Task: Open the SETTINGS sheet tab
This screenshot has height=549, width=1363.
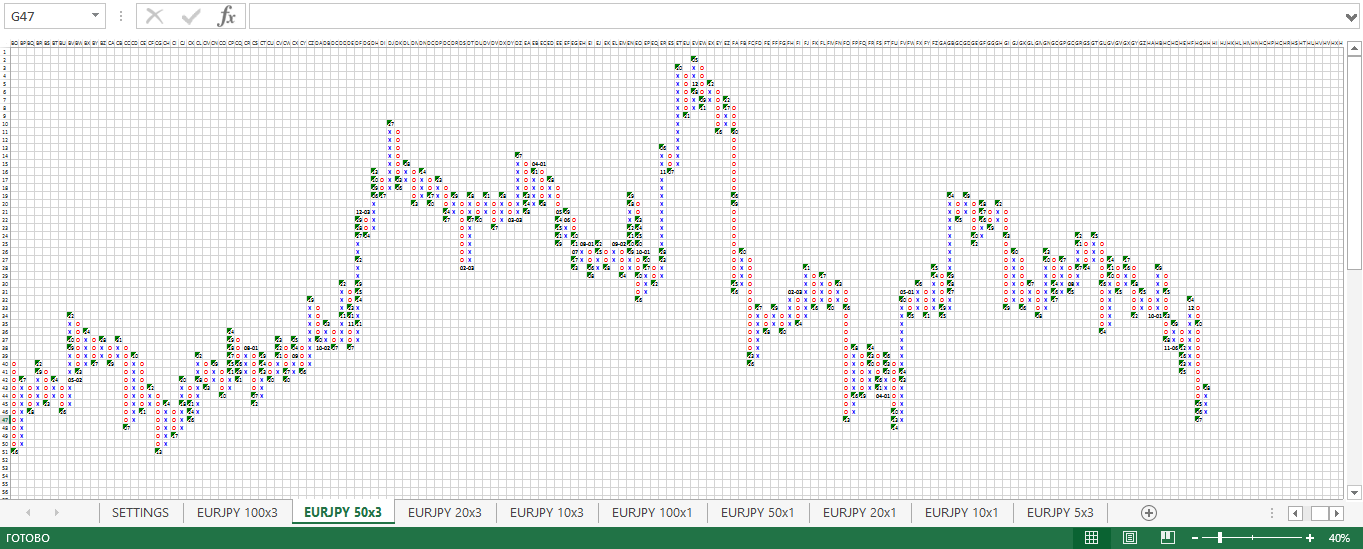Action: (x=140, y=512)
